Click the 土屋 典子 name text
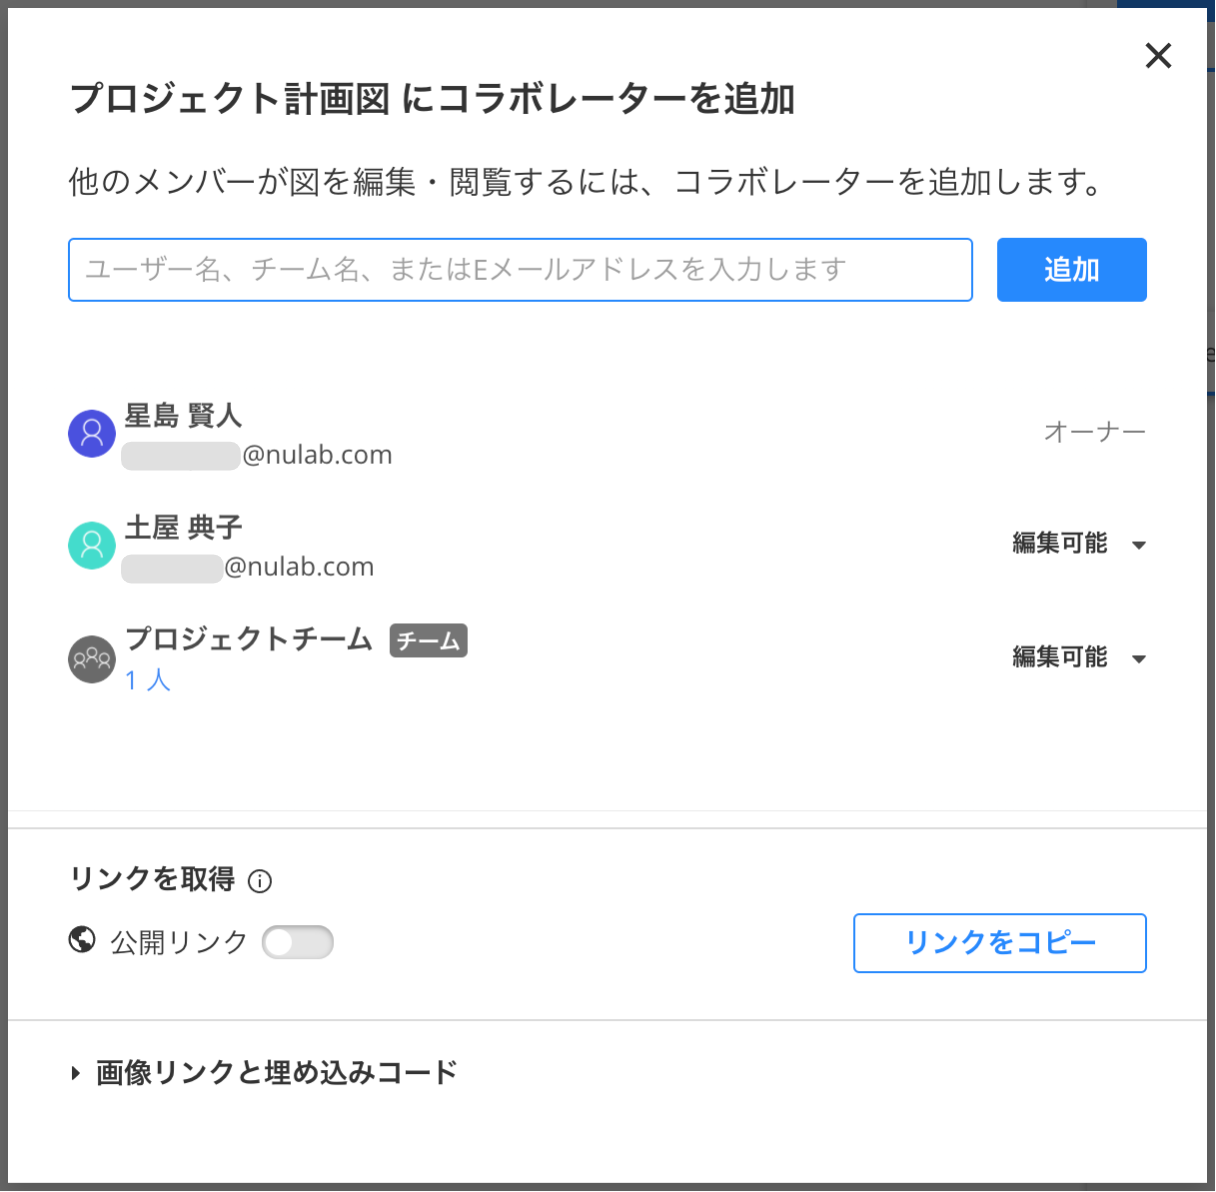This screenshot has width=1216, height=1192. [x=183, y=527]
